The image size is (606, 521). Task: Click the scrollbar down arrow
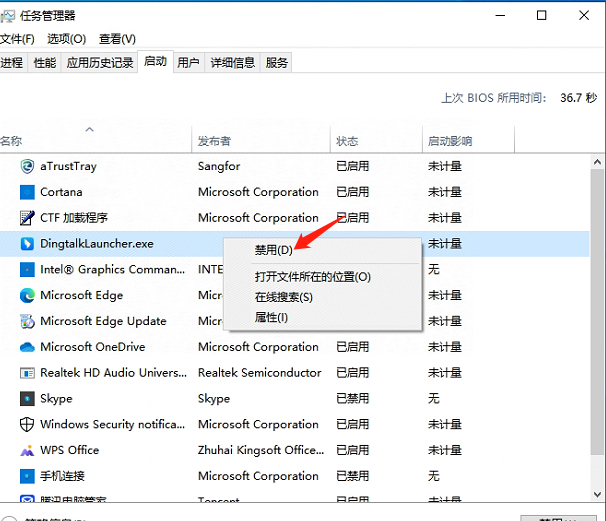pos(597,494)
